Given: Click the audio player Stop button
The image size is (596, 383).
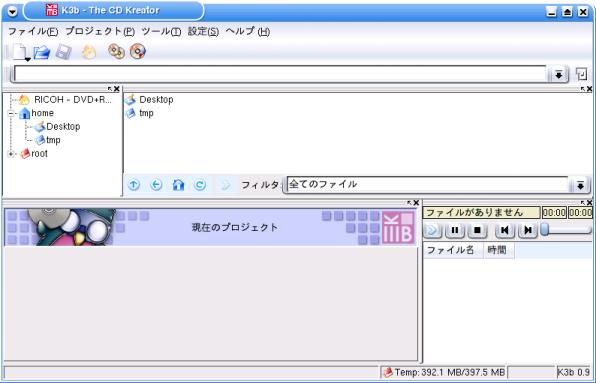Looking at the screenshot, I should (x=477, y=230).
